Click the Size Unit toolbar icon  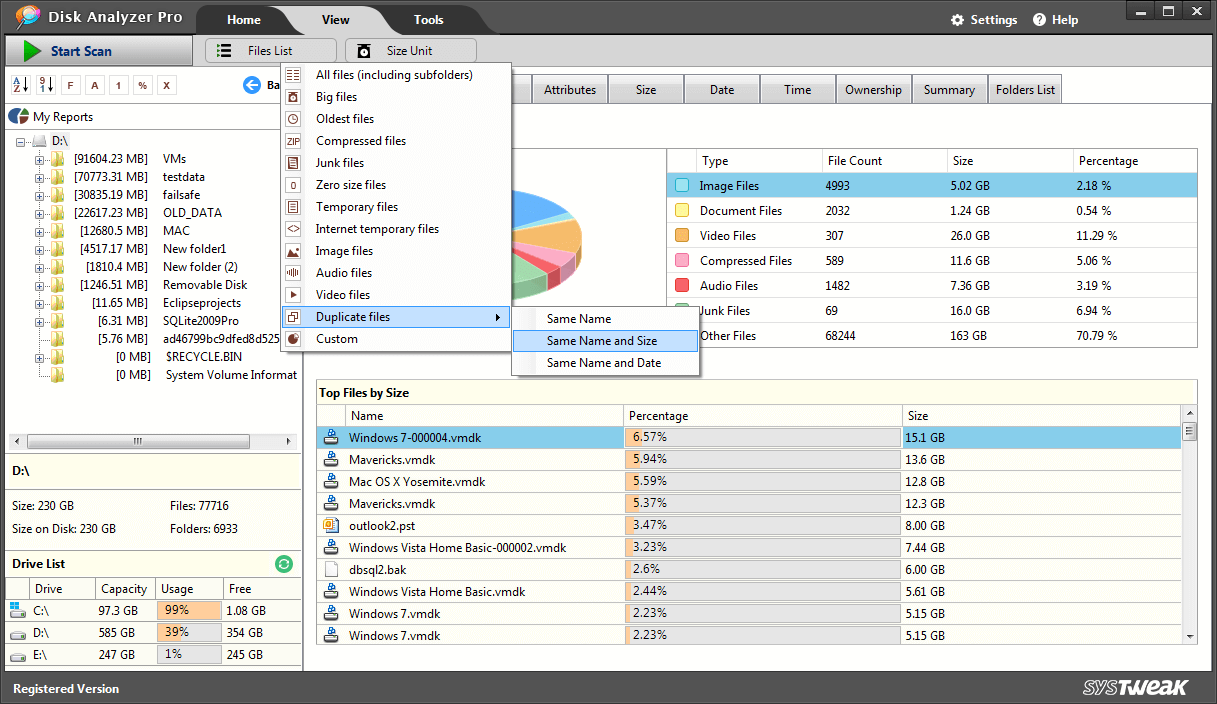(410, 50)
